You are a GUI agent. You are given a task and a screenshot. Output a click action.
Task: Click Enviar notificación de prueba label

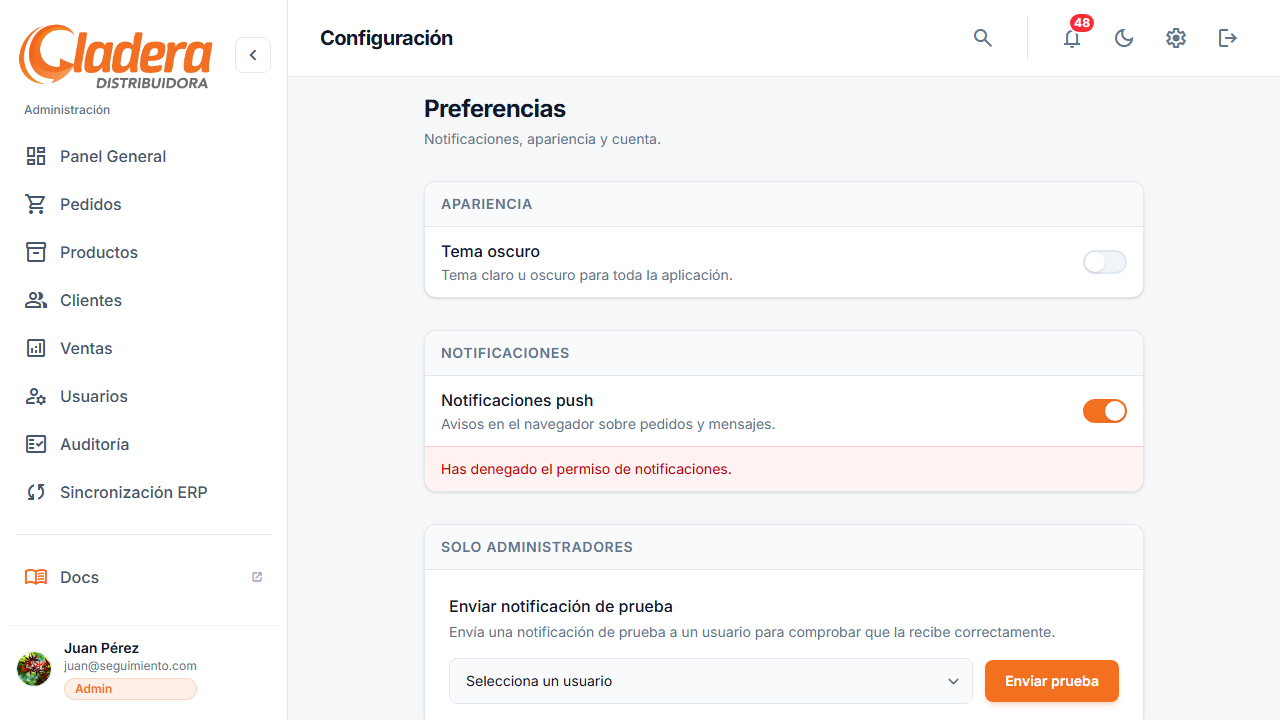coord(561,606)
